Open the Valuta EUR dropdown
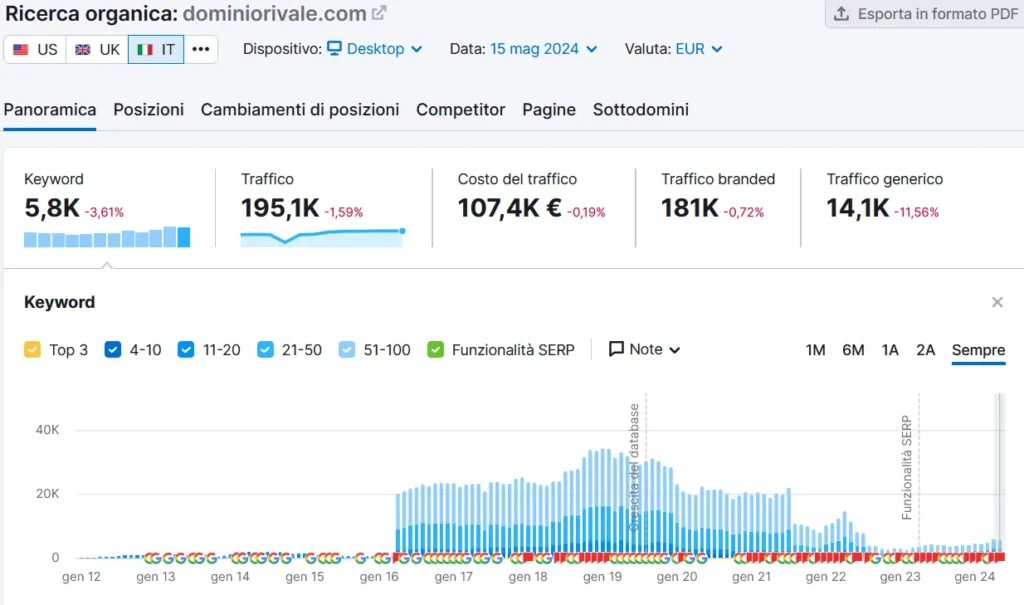Image resolution: width=1024 pixels, height=605 pixels. (698, 49)
